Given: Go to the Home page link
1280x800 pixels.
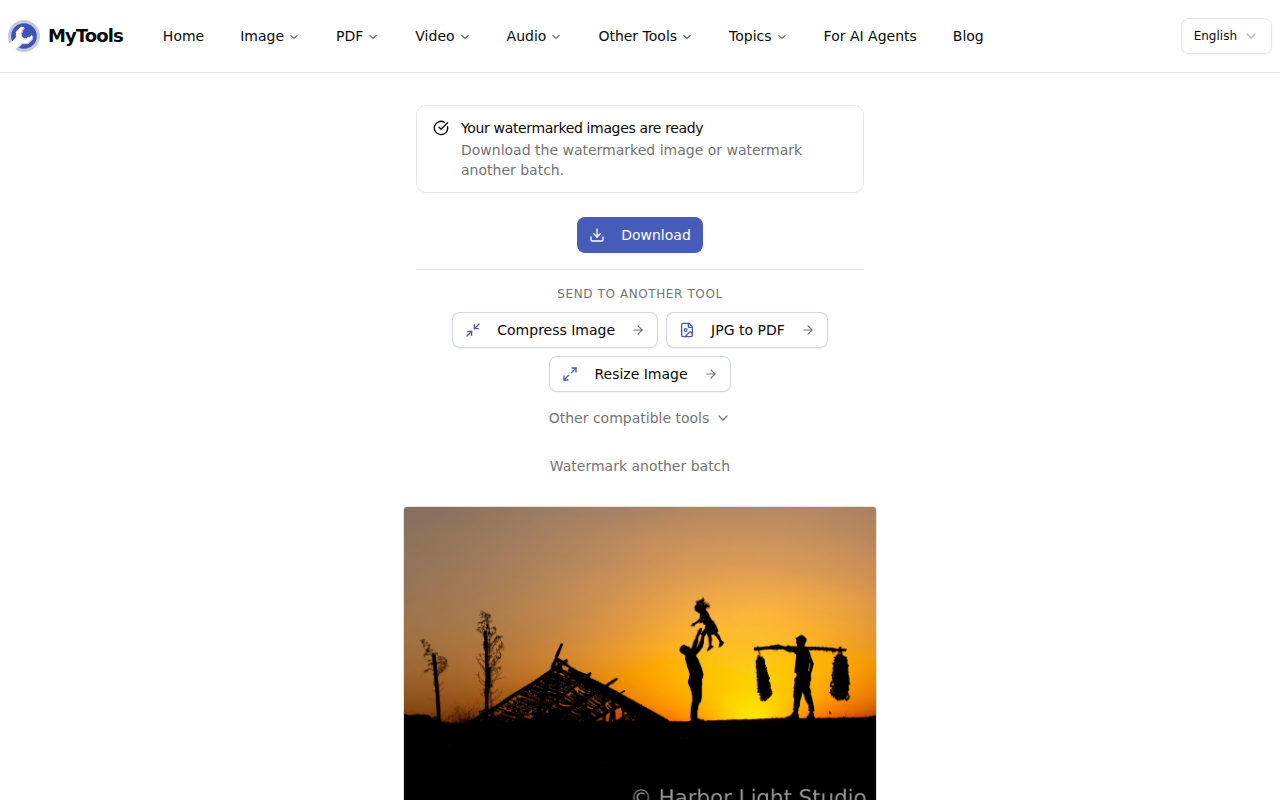Looking at the screenshot, I should click(x=183, y=36).
